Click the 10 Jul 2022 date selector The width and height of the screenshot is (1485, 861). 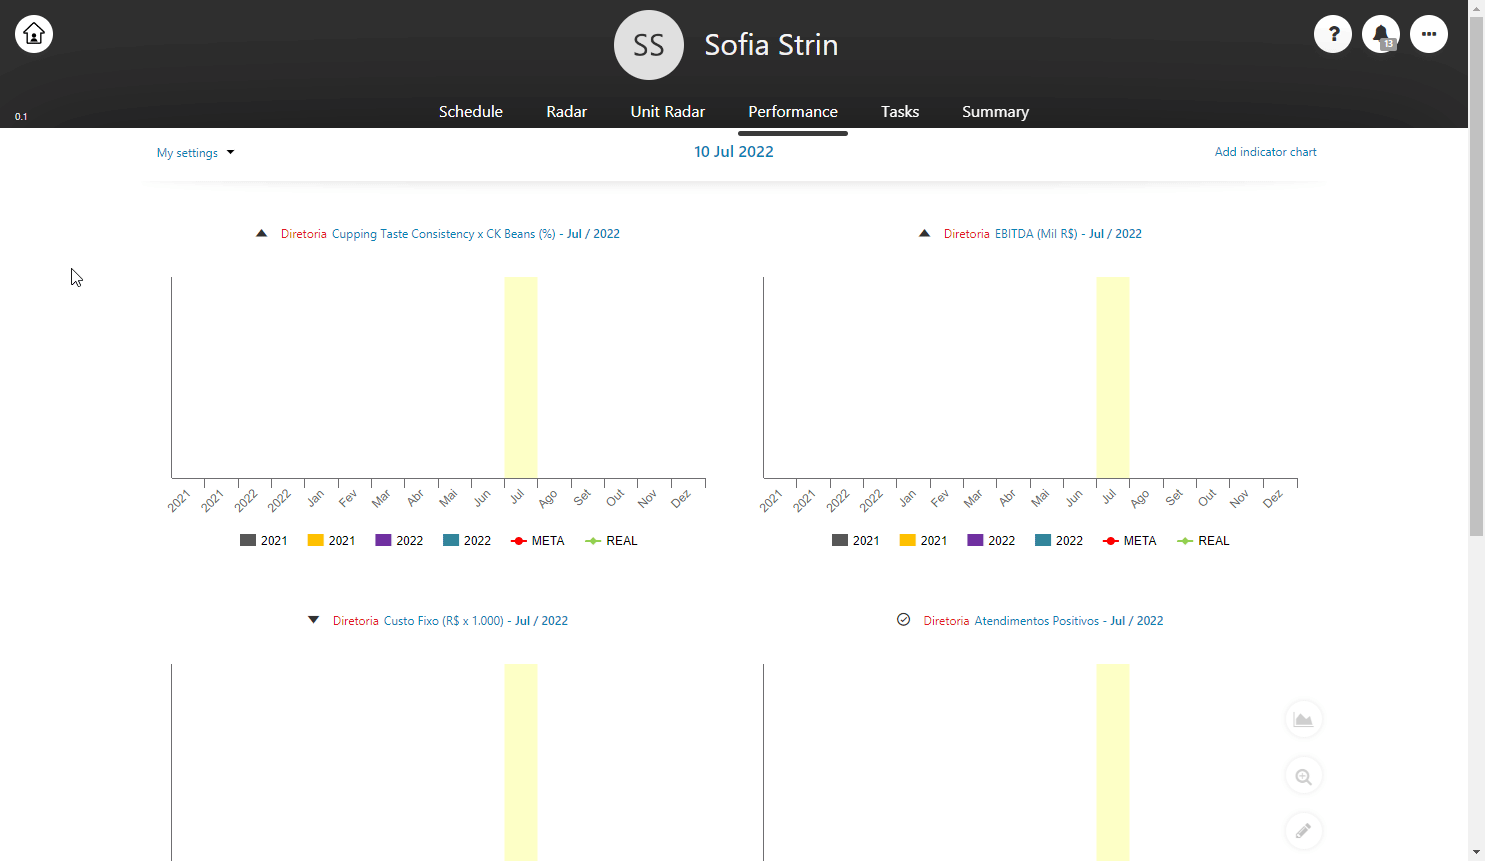click(734, 152)
